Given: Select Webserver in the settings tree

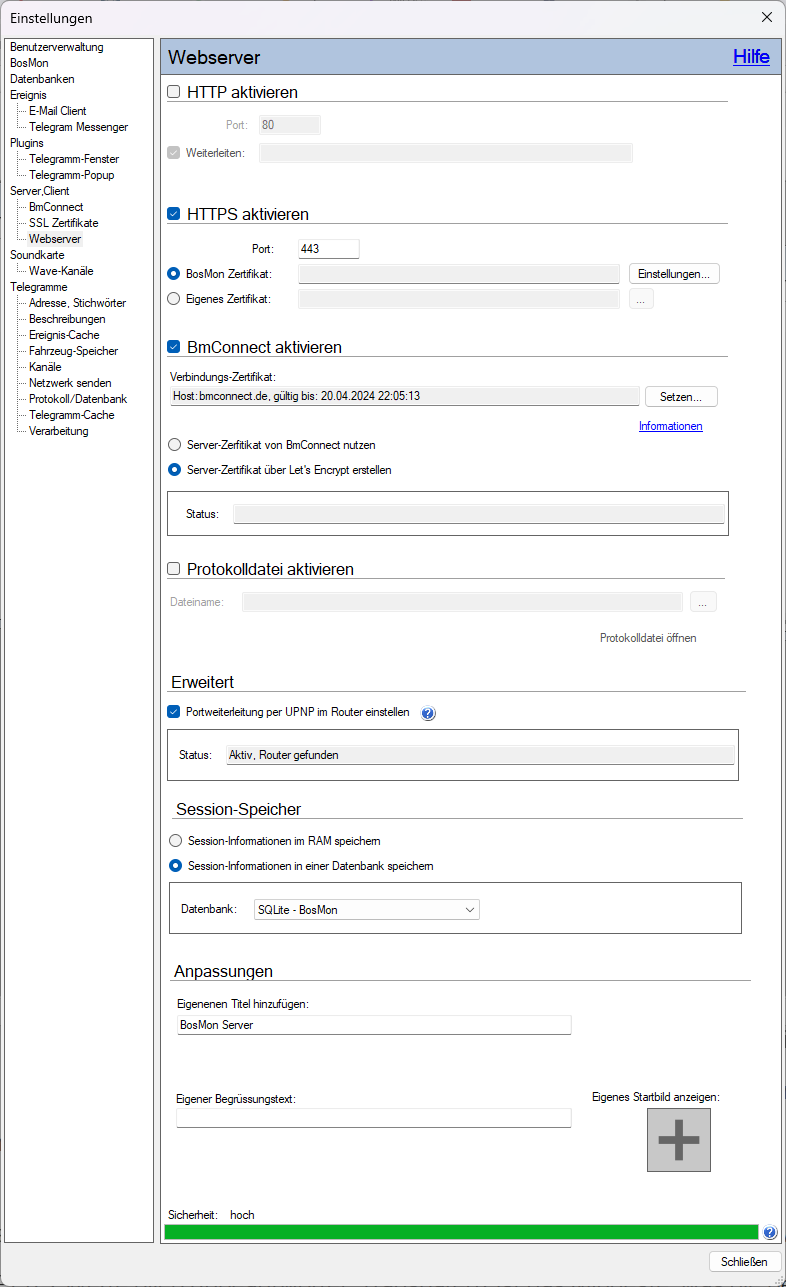Looking at the screenshot, I should [55, 239].
